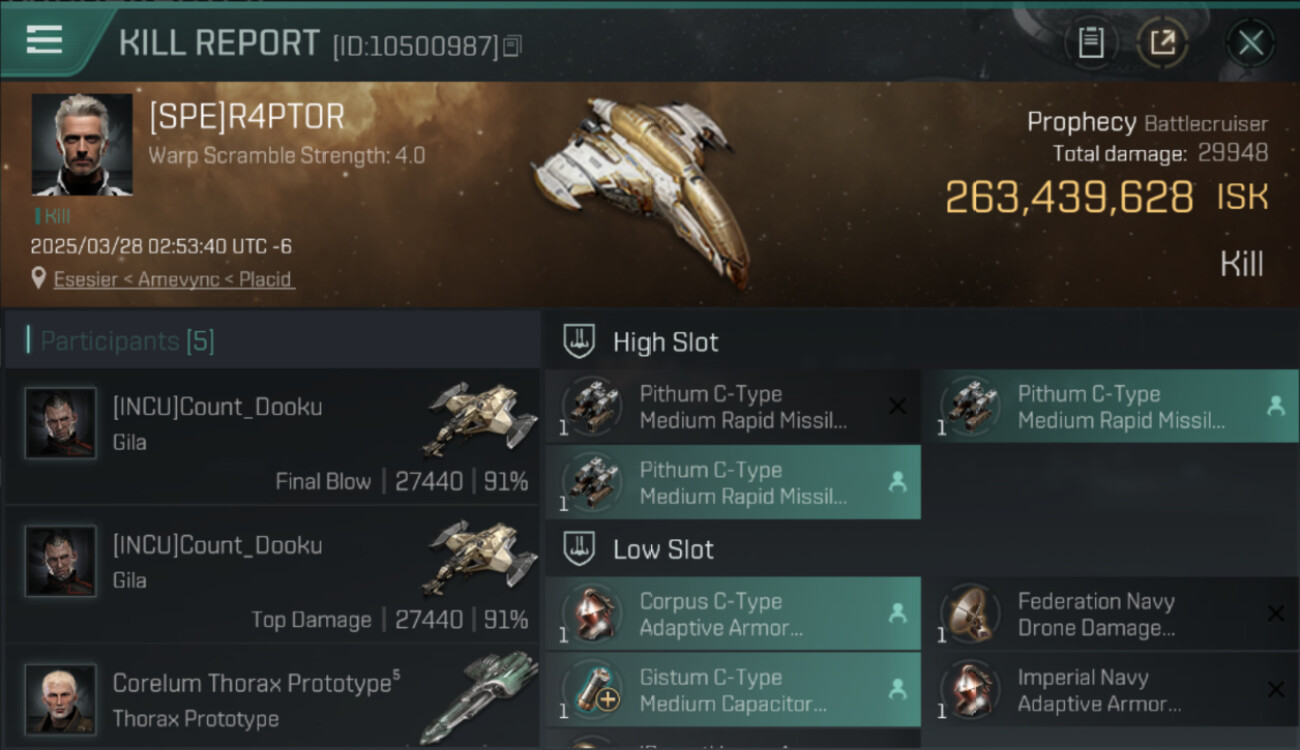Click the Low Slot shield icon

[x=580, y=548]
